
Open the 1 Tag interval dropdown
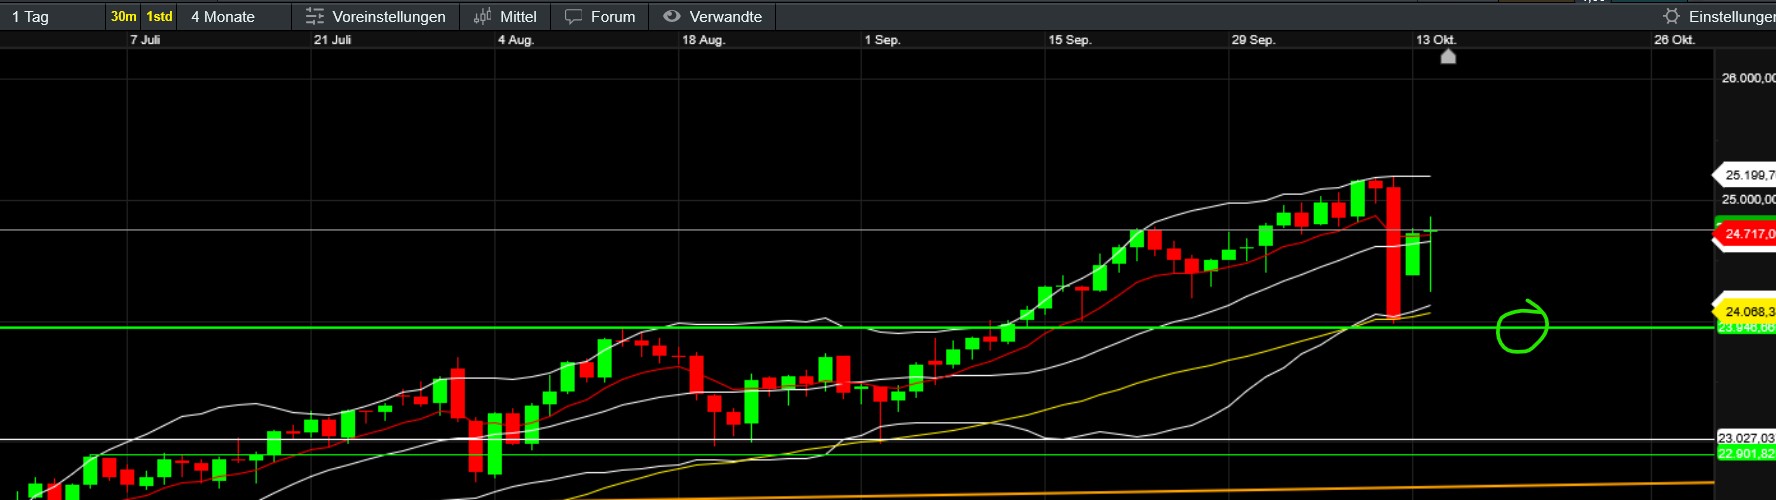(30, 16)
